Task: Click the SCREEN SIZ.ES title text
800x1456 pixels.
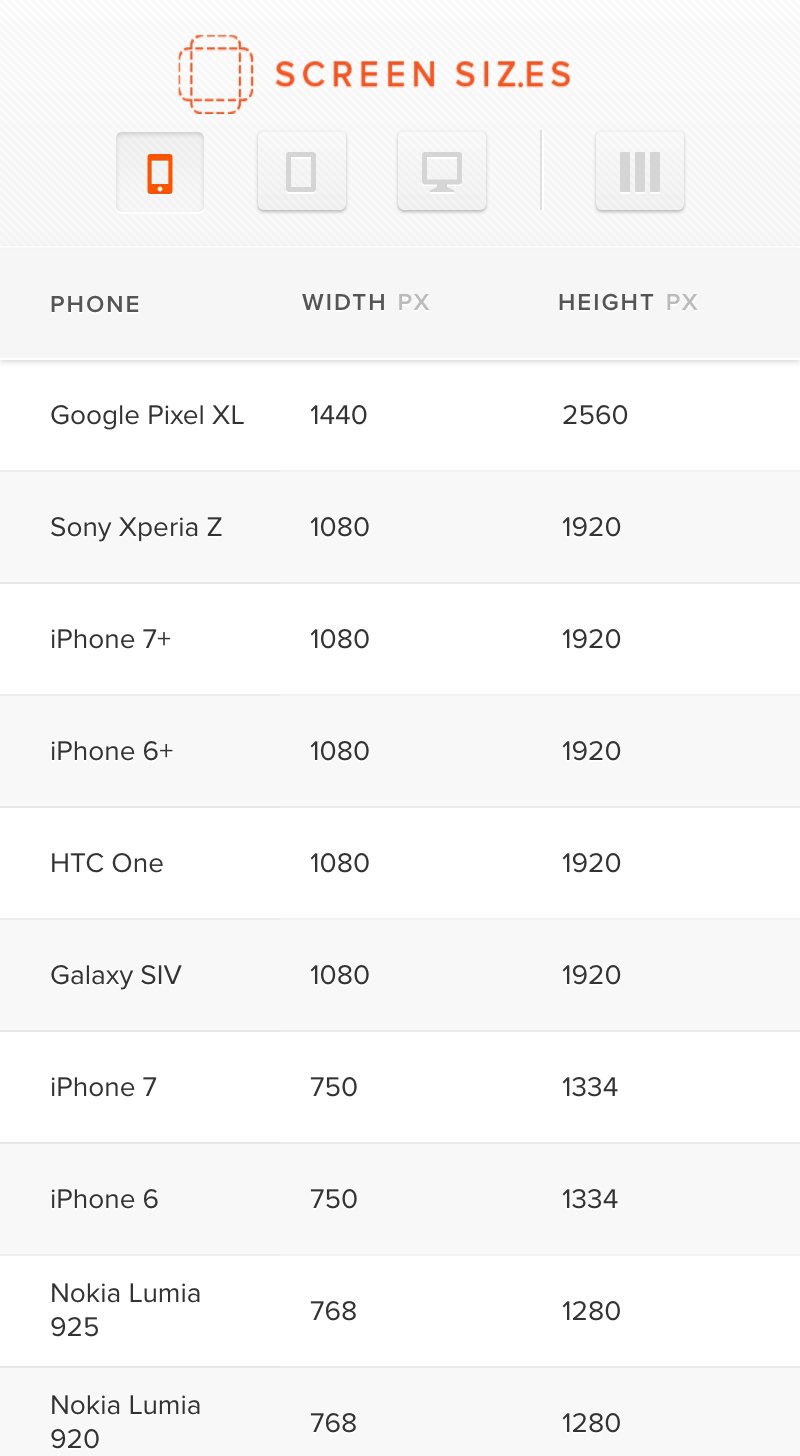Action: click(x=423, y=74)
